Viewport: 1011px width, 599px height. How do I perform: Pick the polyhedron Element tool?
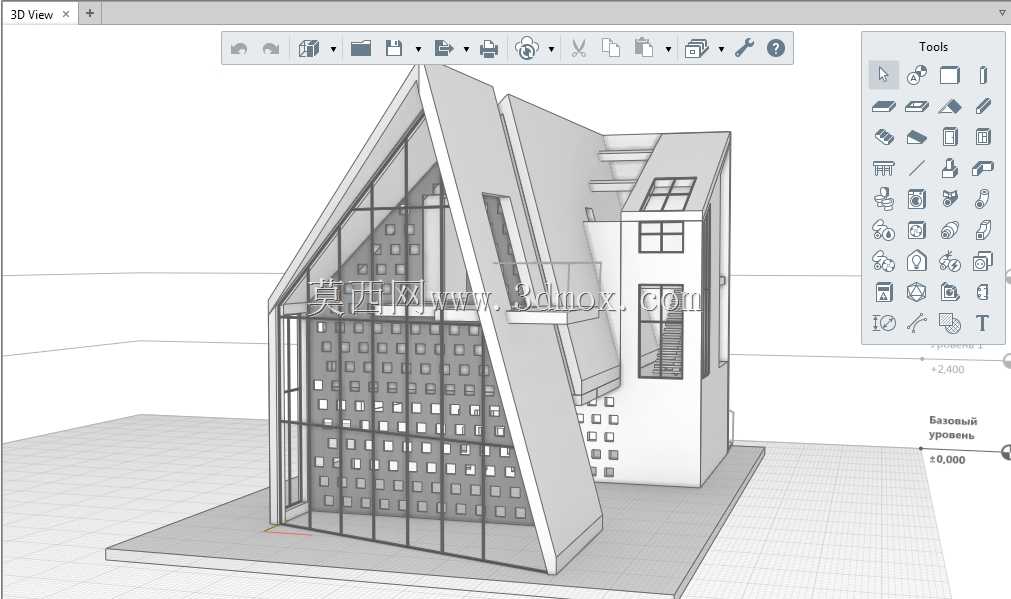(916, 292)
